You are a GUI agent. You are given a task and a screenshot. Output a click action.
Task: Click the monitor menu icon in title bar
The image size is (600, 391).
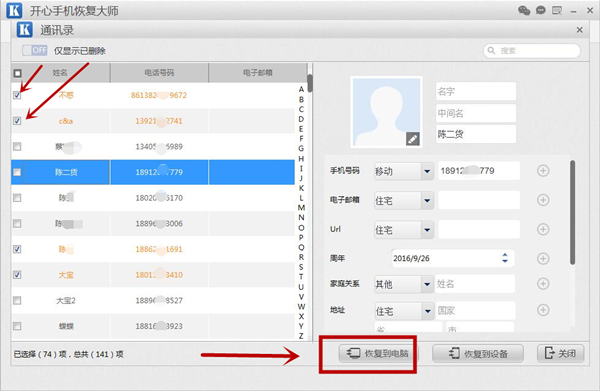click(x=557, y=10)
